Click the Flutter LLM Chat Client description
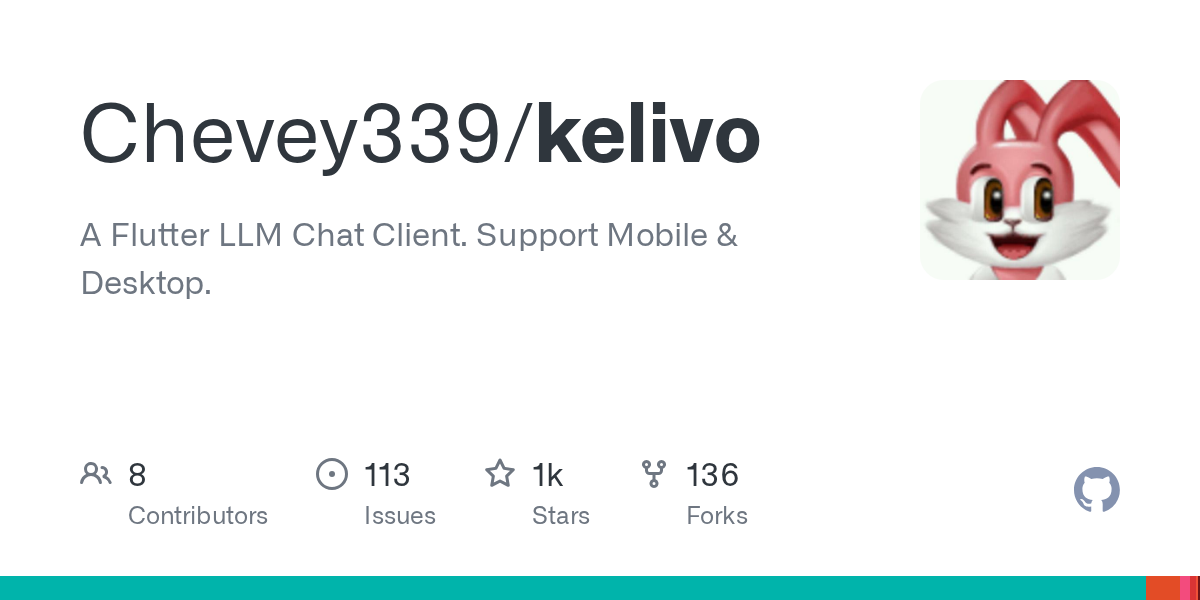The image size is (1200, 600). (x=409, y=259)
